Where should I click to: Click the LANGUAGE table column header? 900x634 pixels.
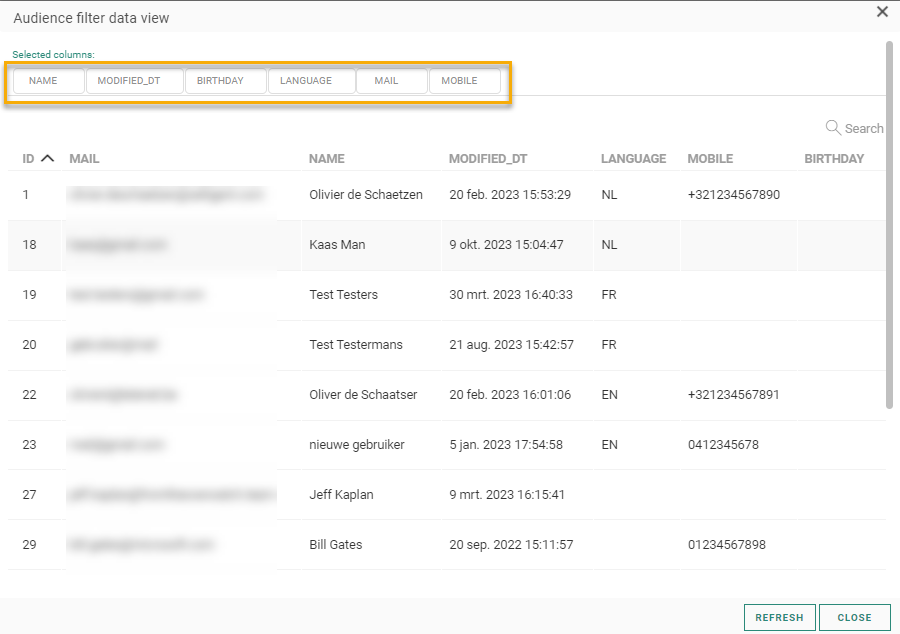tap(632, 159)
